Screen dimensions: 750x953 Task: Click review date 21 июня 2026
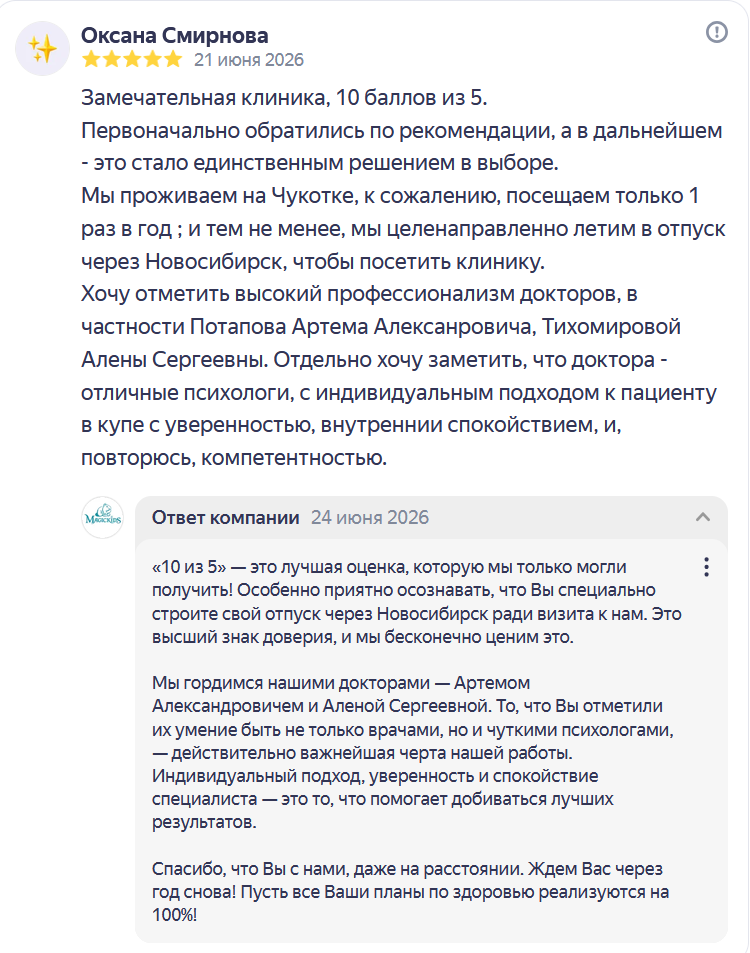(x=249, y=60)
